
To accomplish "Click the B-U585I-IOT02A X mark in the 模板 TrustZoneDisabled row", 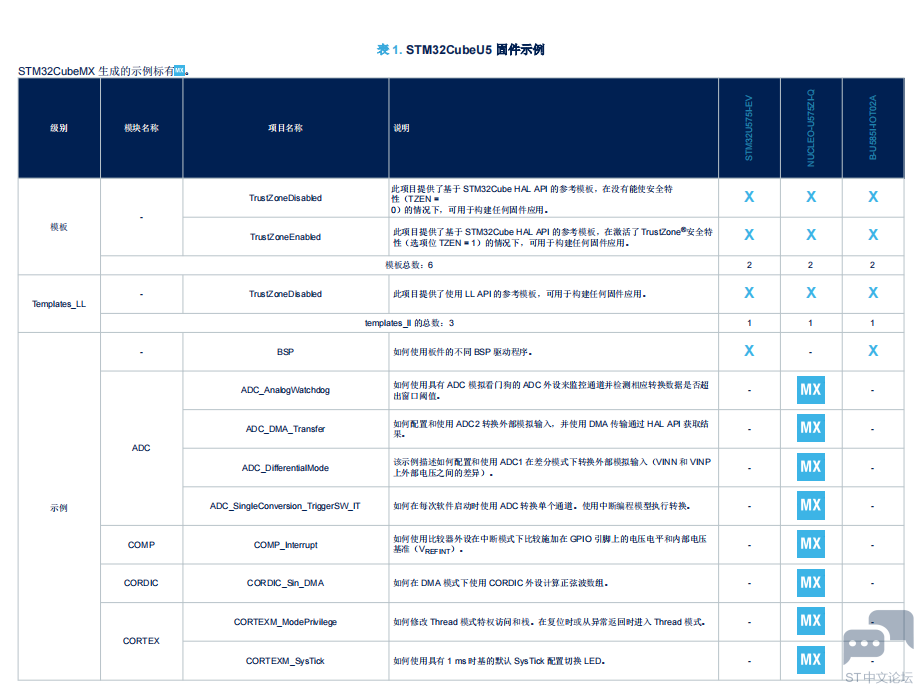I will click(x=873, y=197).
